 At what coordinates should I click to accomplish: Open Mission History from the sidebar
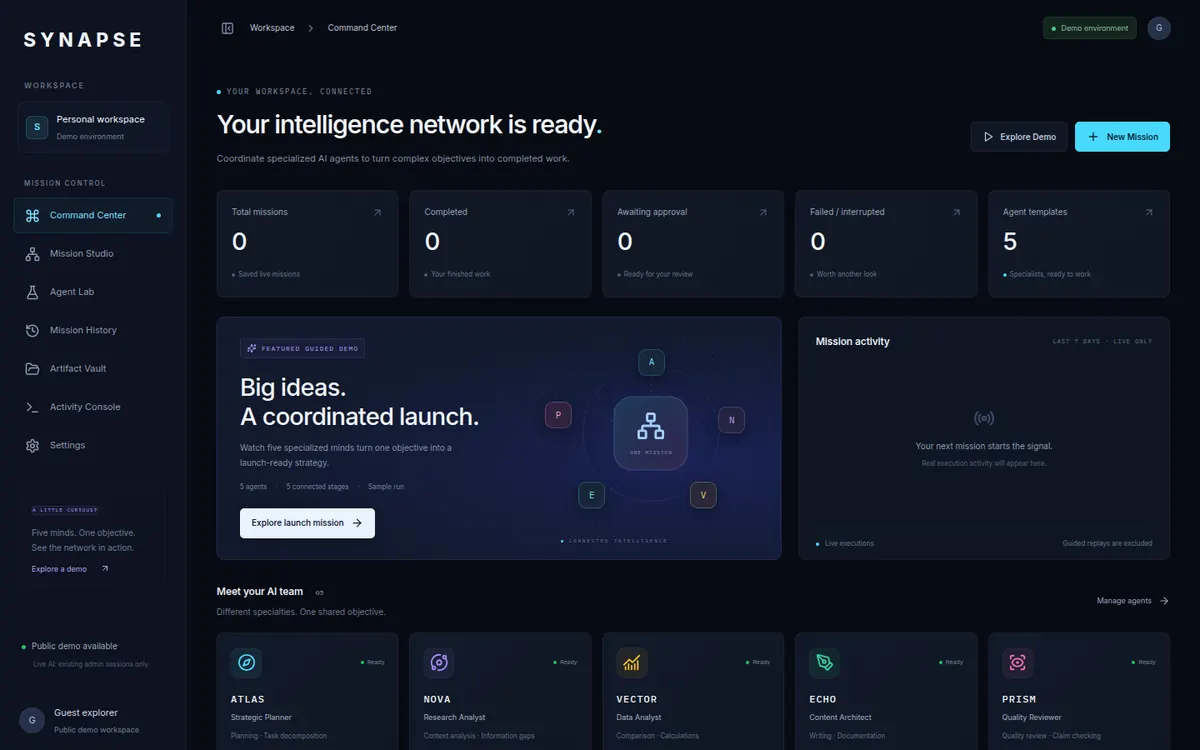[x=93, y=330]
